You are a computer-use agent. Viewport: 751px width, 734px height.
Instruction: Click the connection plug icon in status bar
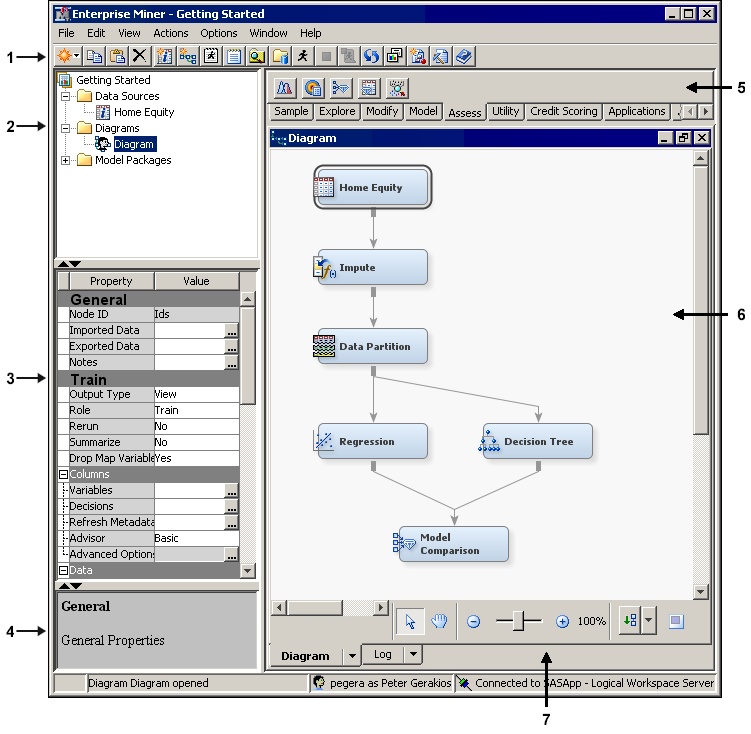coord(463,682)
